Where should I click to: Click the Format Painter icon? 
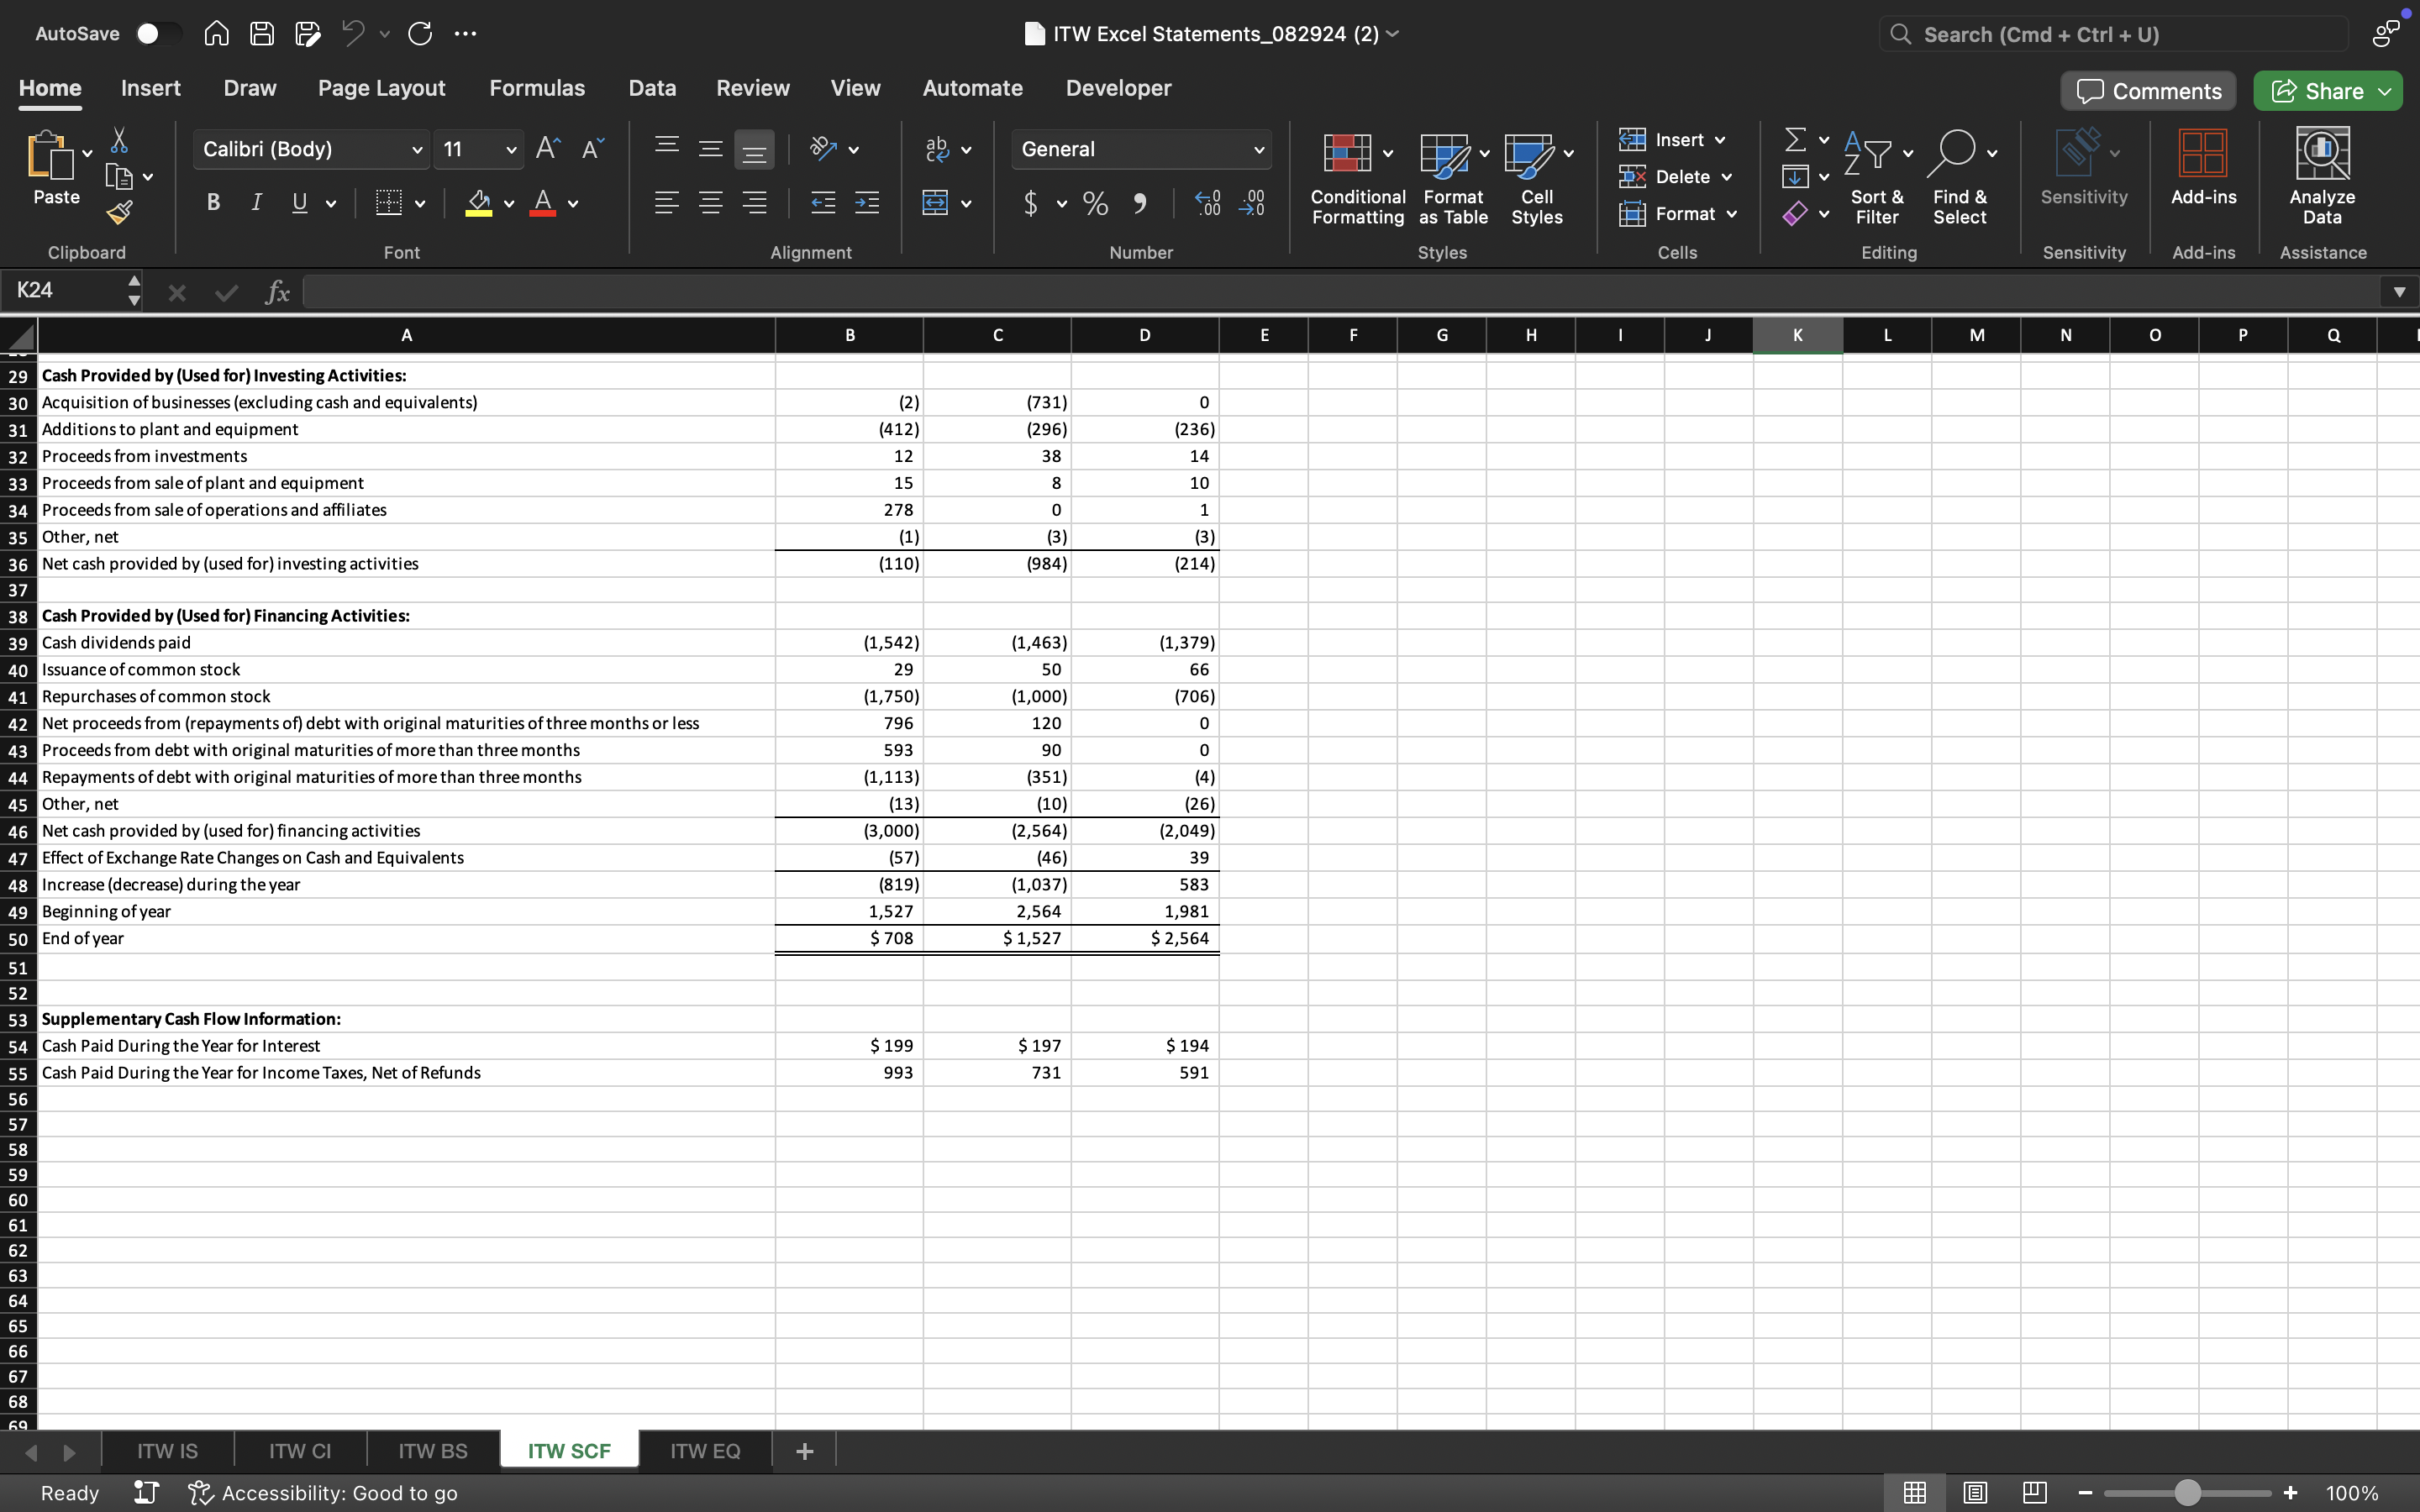[121, 211]
